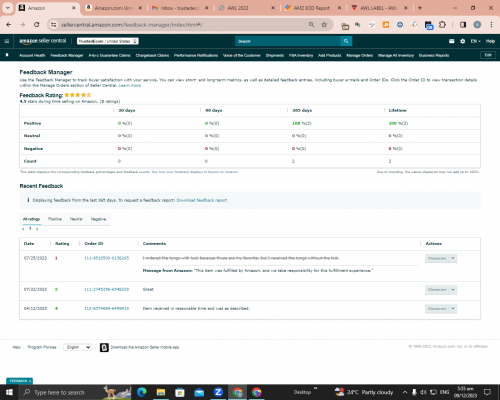500x400 pixels.
Task: Switch to Positive ratings tab
Action: click(55, 219)
